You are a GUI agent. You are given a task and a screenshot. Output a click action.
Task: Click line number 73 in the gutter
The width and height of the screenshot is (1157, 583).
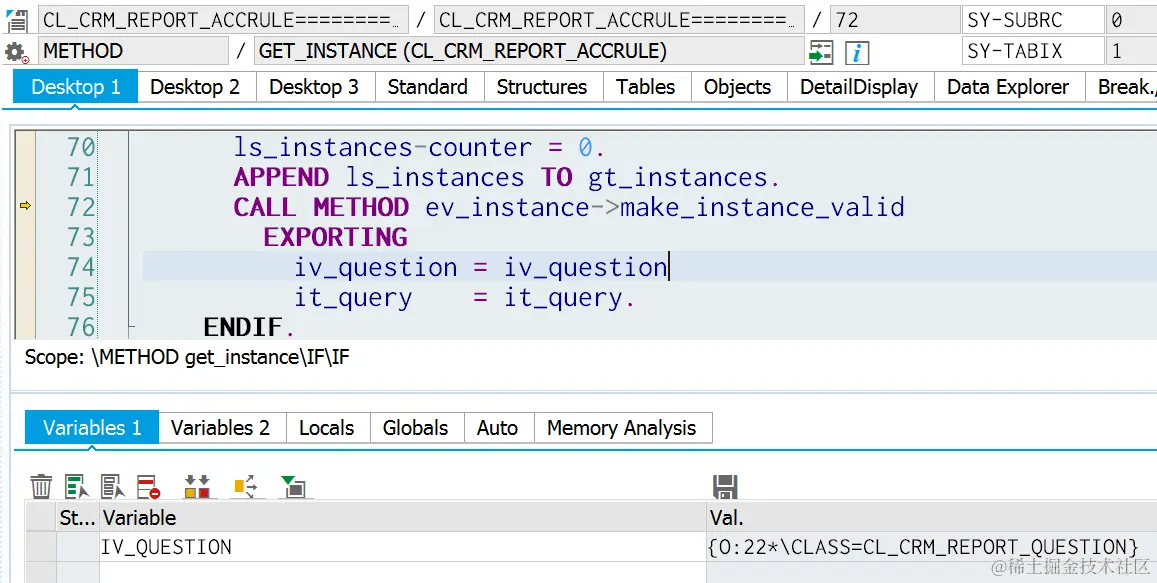[81, 237]
